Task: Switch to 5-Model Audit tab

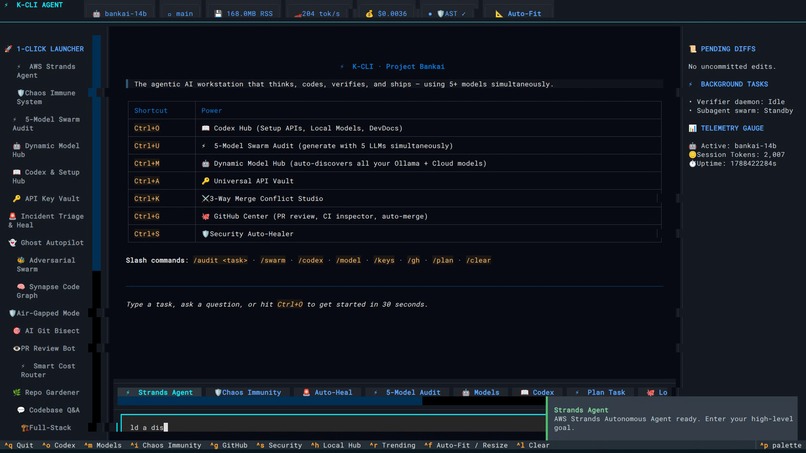Action: click(407, 392)
